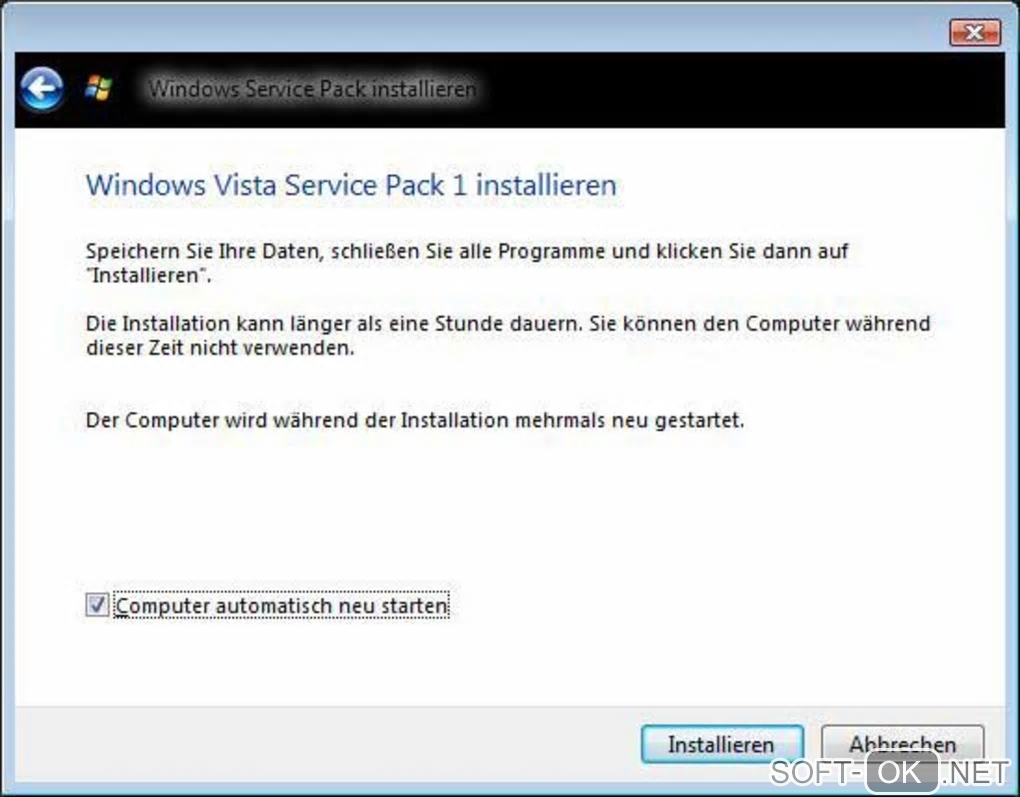Click the Windows logo icon in header
Screen dimensions: 1020x797
tap(98, 89)
